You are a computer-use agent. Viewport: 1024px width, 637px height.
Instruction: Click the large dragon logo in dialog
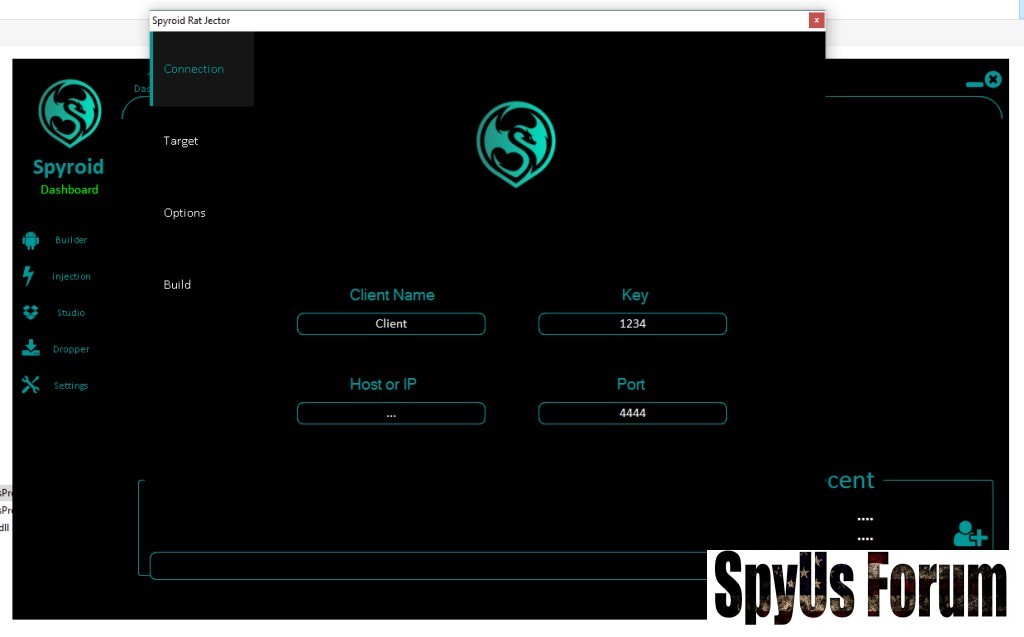[x=515, y=144]
